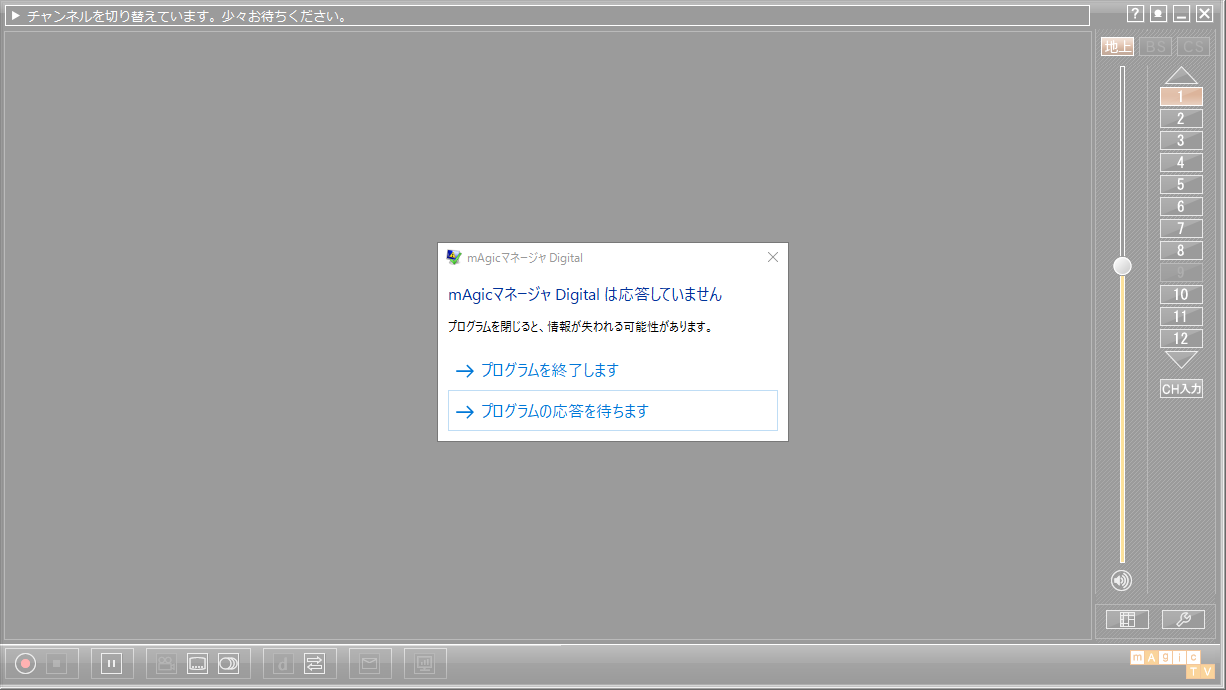Viewport: 1226px width, 690px height.
Task: Click the channel up triangle arrow
Action: pyautogui.click(x=1181, y=75)
